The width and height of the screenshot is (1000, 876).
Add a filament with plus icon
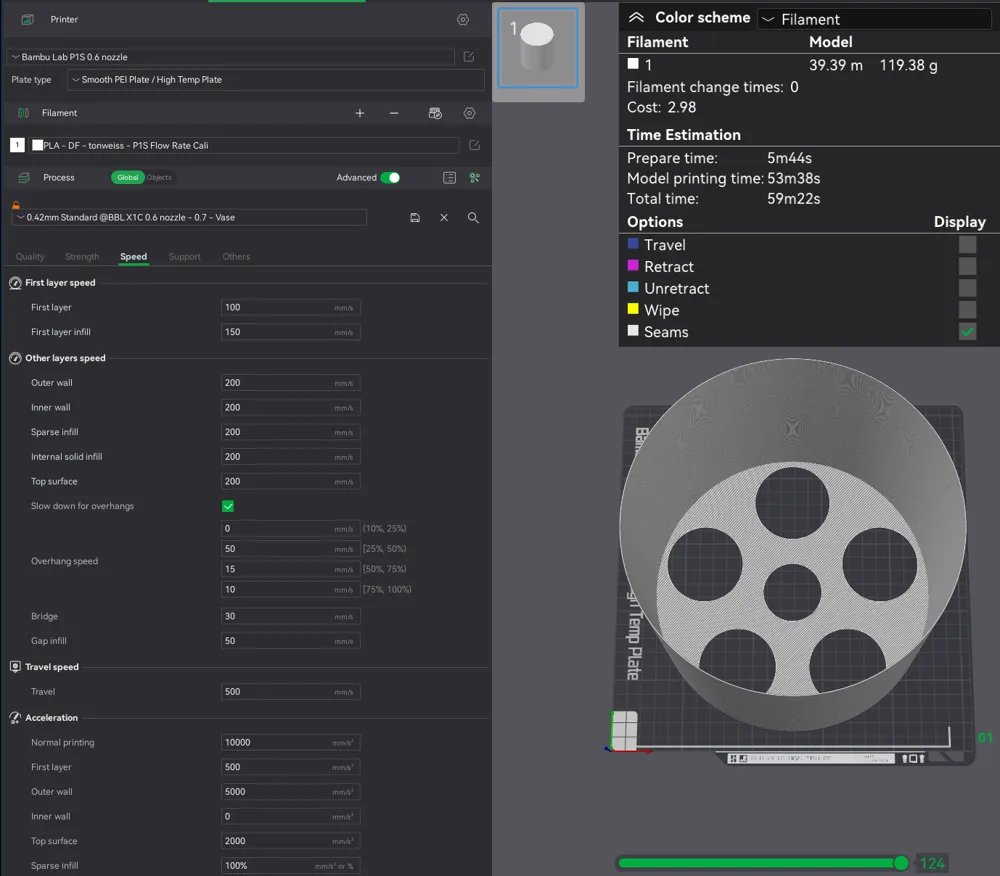(x=360, y=113)
